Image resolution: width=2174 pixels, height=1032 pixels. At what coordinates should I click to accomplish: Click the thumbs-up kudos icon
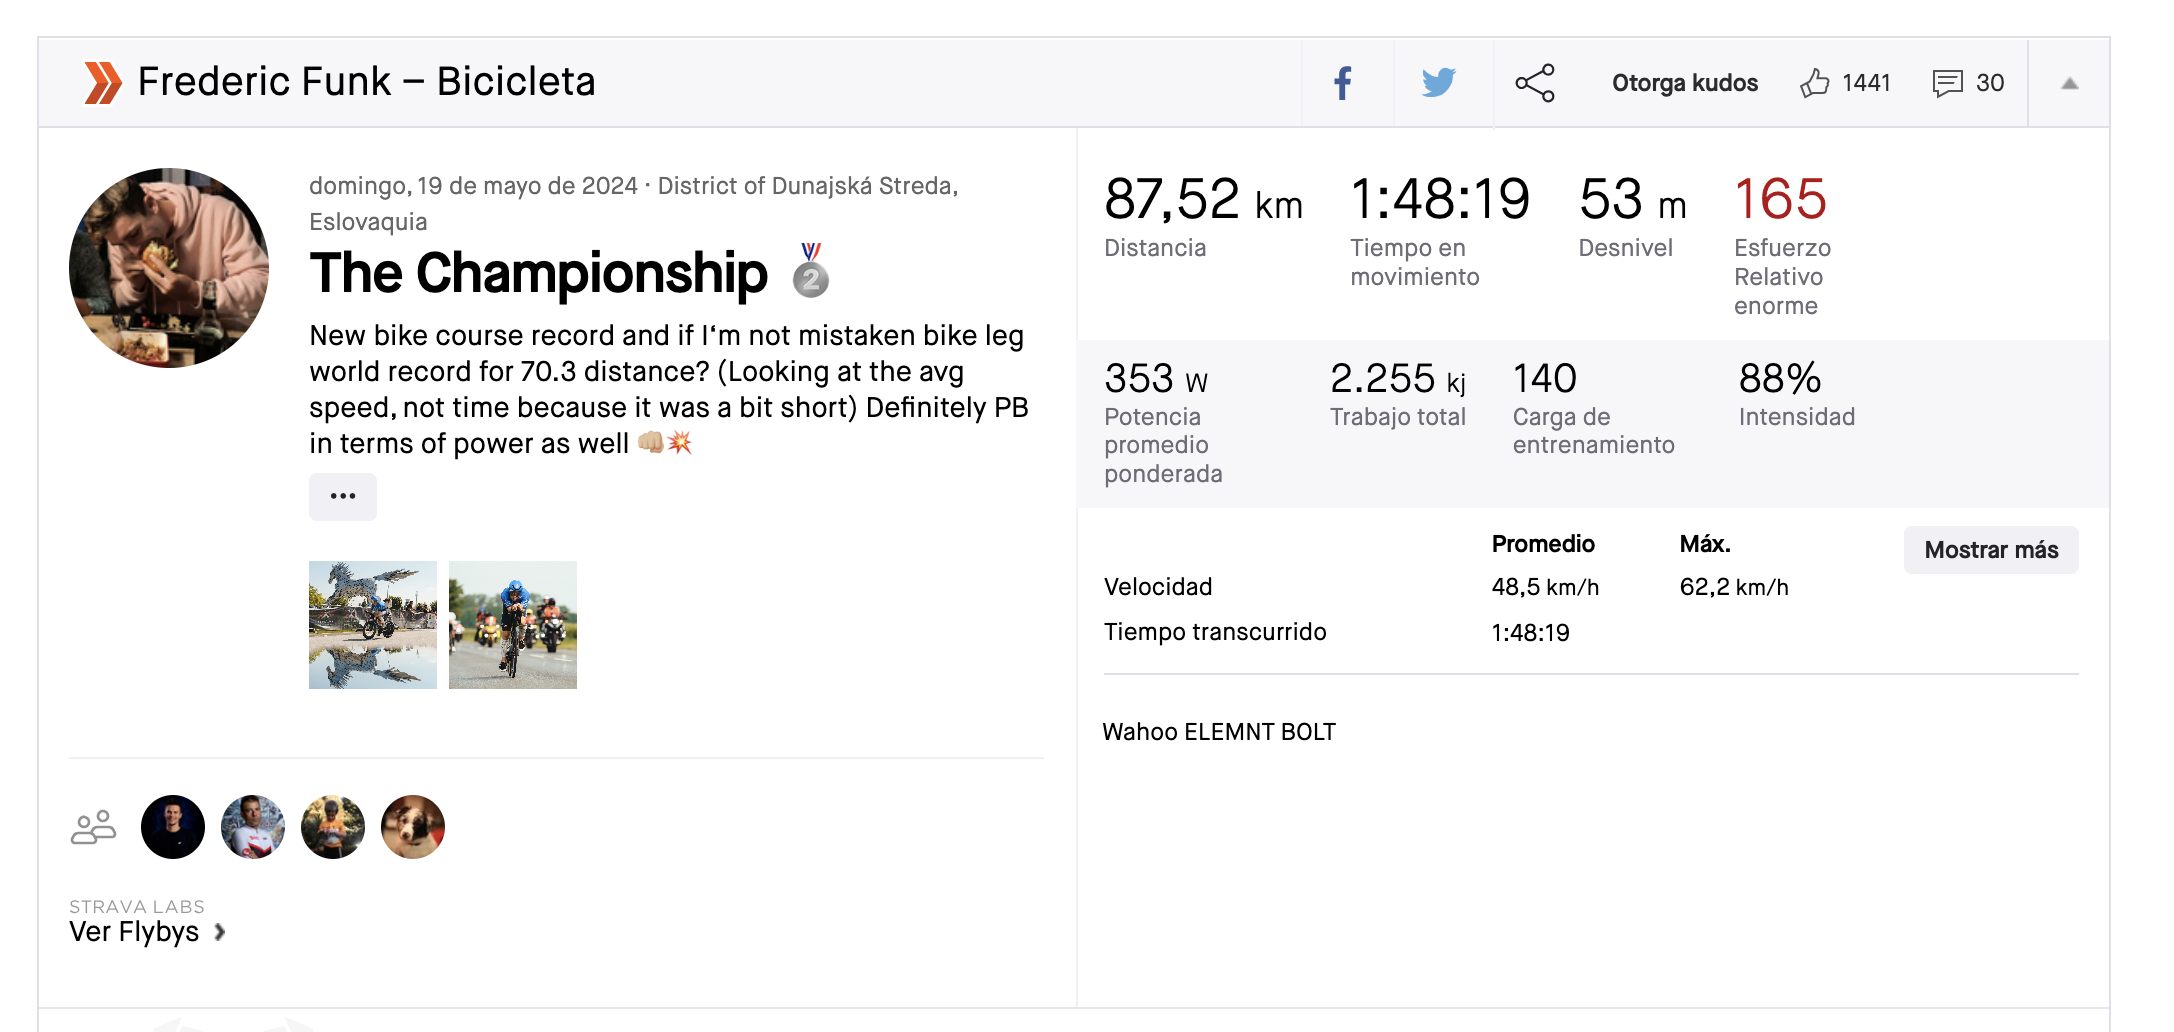click(x=1814, y=83)
